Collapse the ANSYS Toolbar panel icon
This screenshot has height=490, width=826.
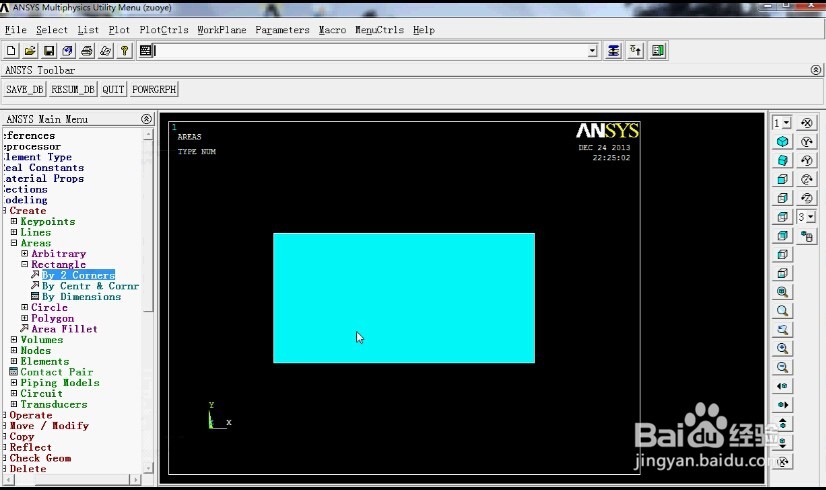(815, 70)
